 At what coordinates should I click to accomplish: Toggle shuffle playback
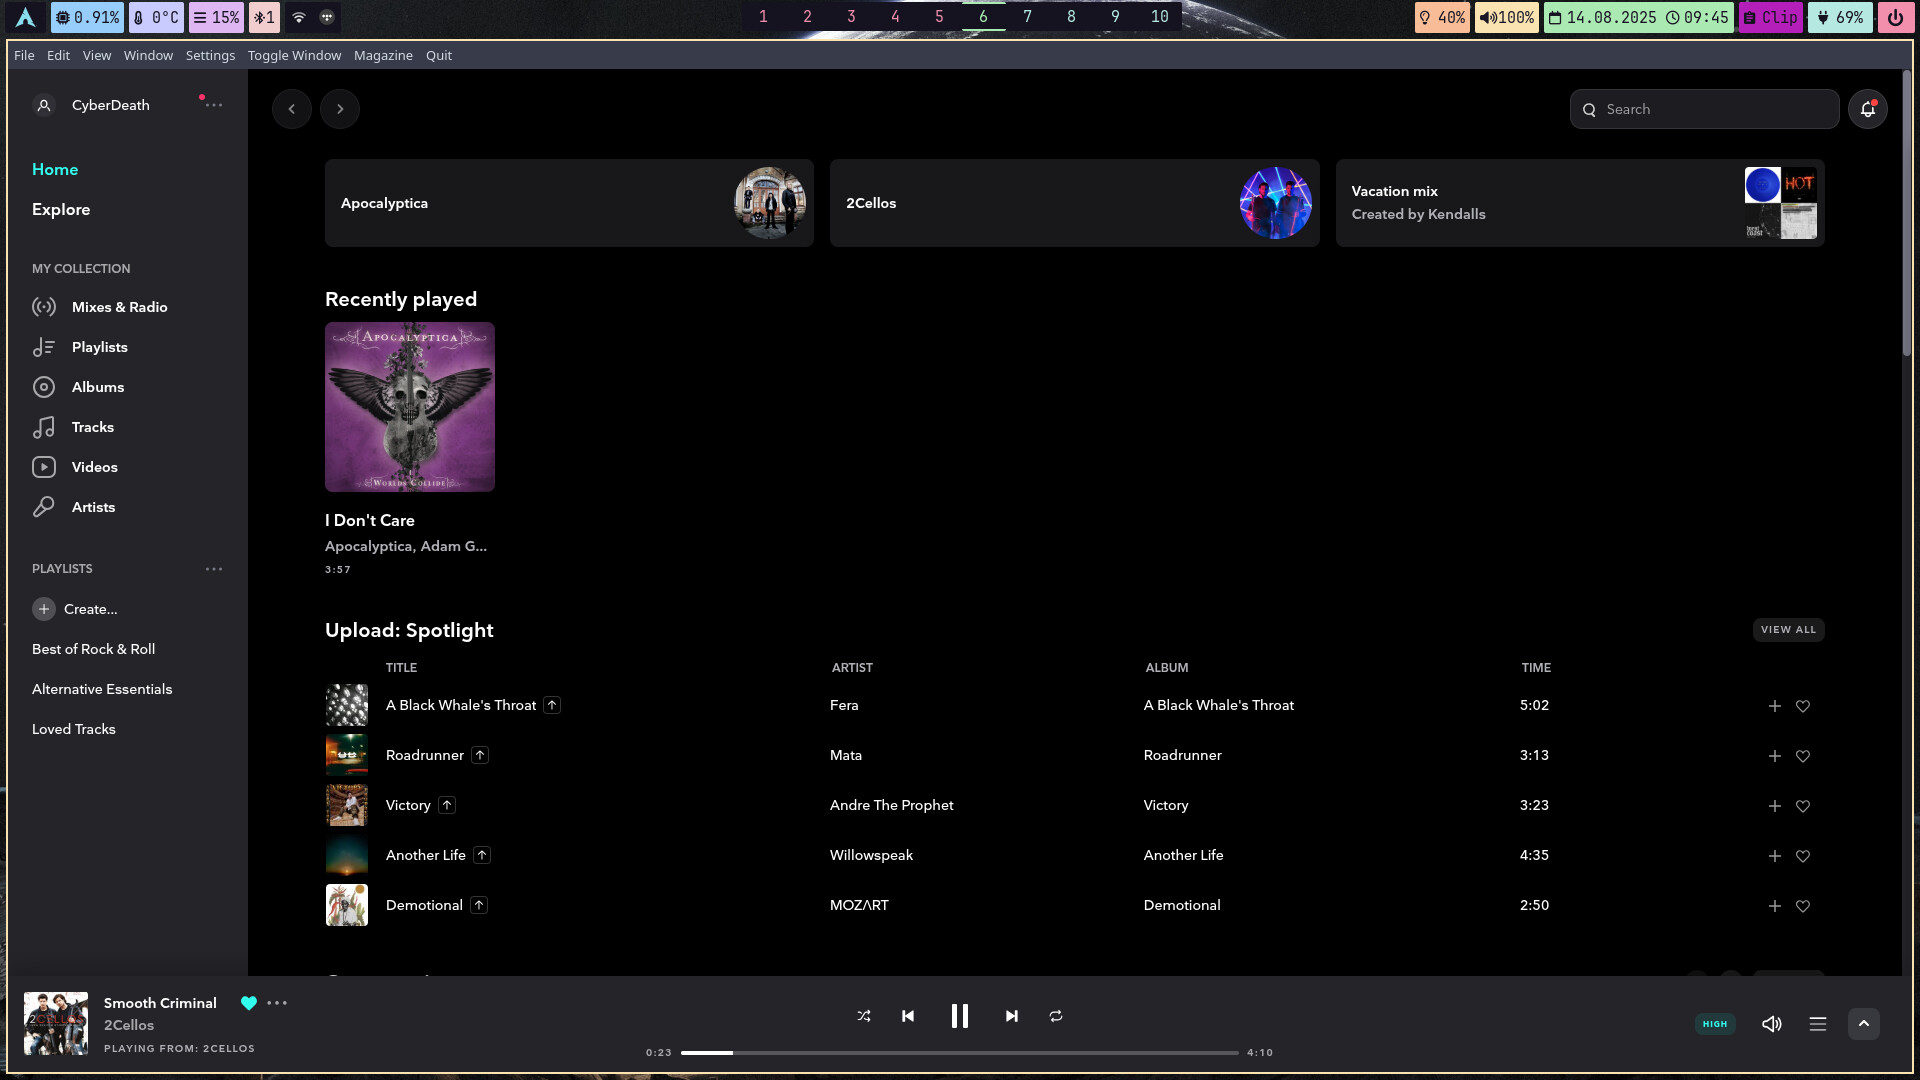[x=864, y=1016]
